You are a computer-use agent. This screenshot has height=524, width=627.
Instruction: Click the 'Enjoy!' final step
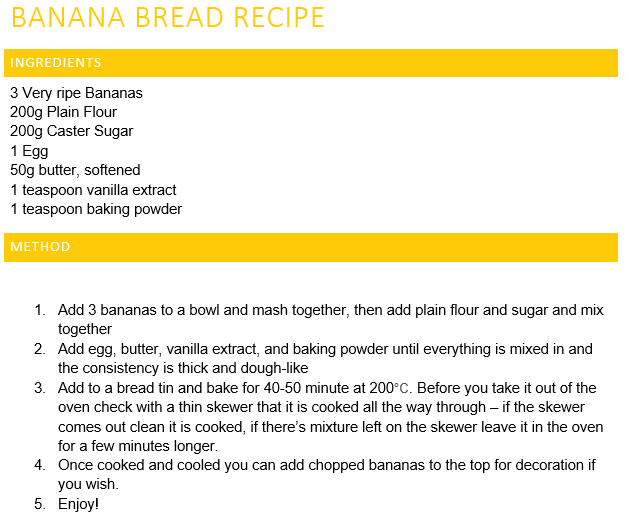[x=78, y=504]
